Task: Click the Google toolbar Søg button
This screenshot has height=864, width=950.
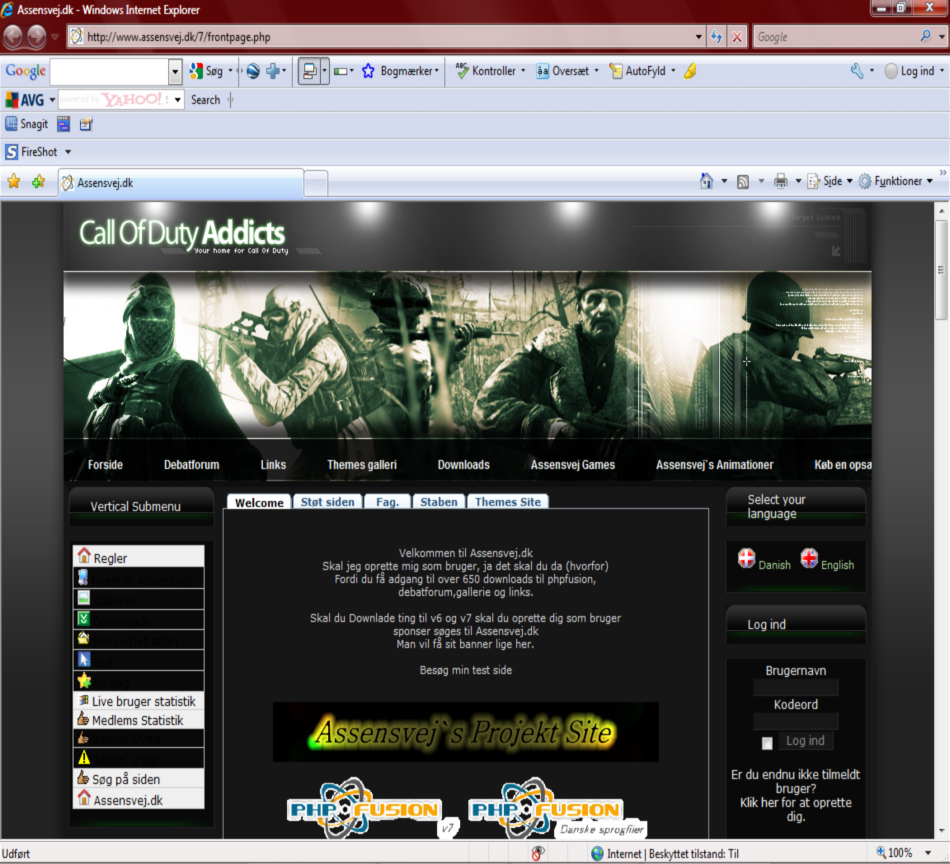Action: tap(206, 71)
